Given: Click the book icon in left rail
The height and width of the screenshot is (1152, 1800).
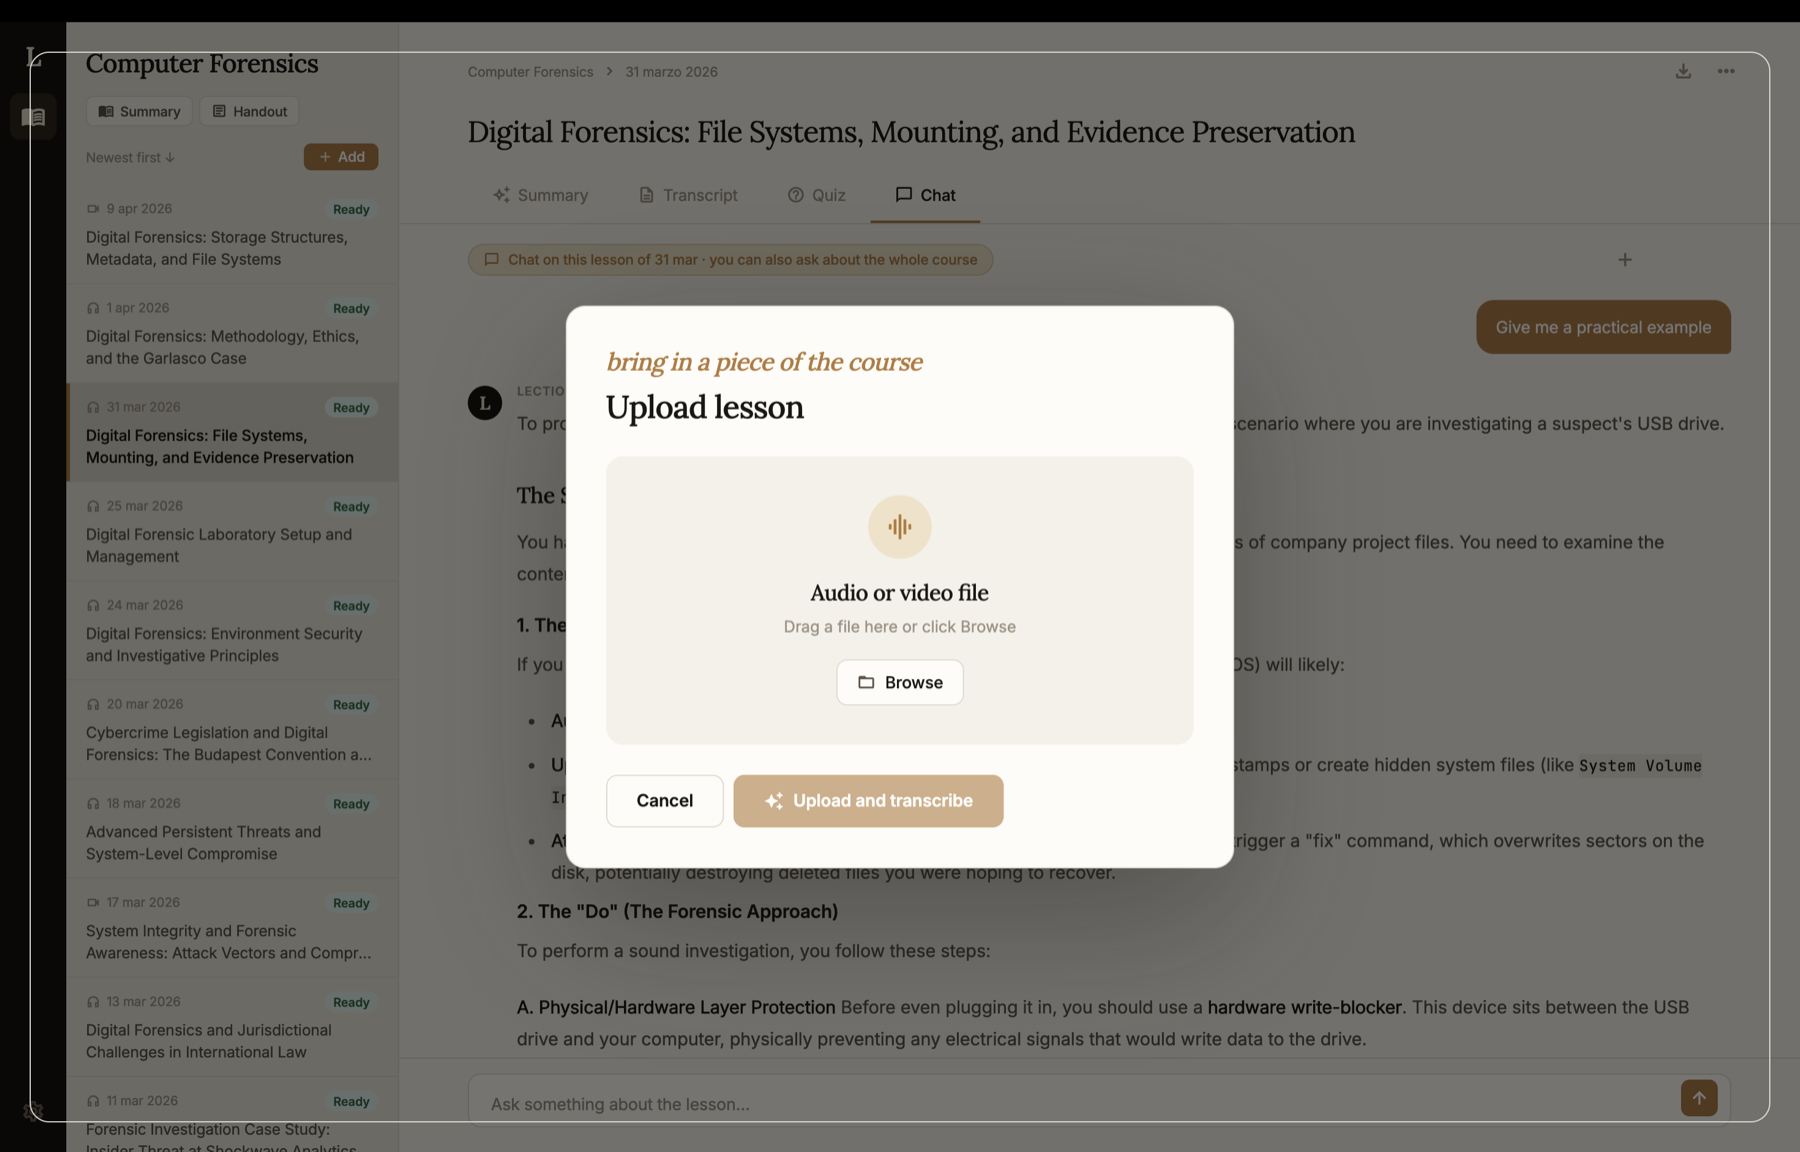Looking at the screenshot, I should 33,117.
